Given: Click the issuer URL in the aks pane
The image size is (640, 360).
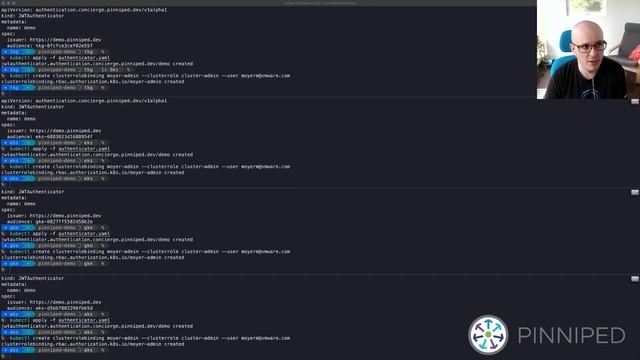Looking at the screenshot, I should point(65,302).
